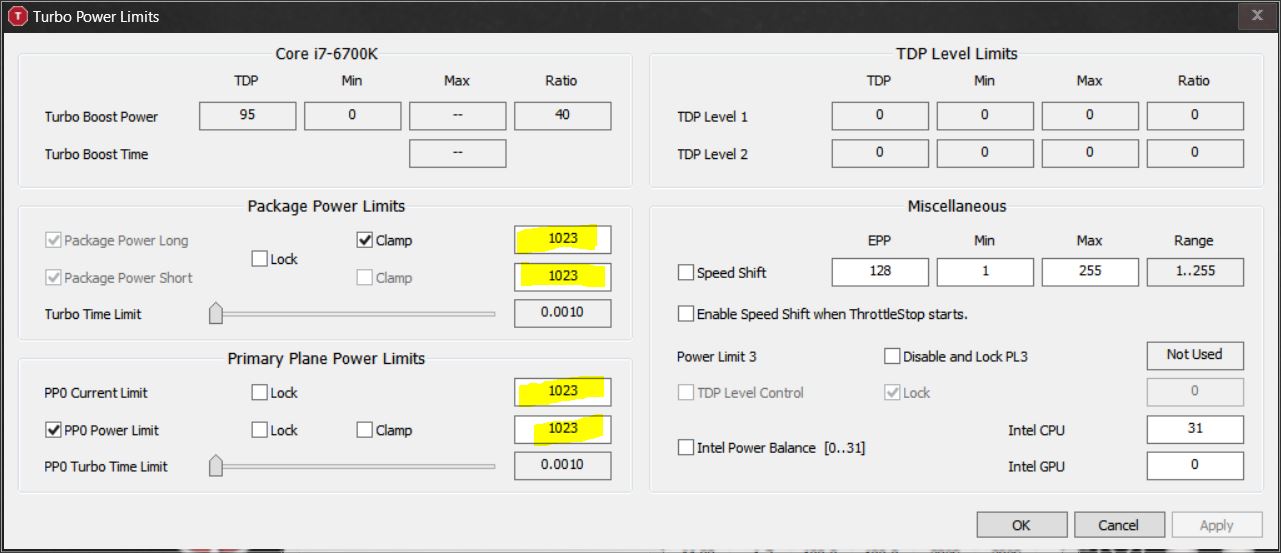Click the Apply button

pyautogui.click(x=1216, y=525)
